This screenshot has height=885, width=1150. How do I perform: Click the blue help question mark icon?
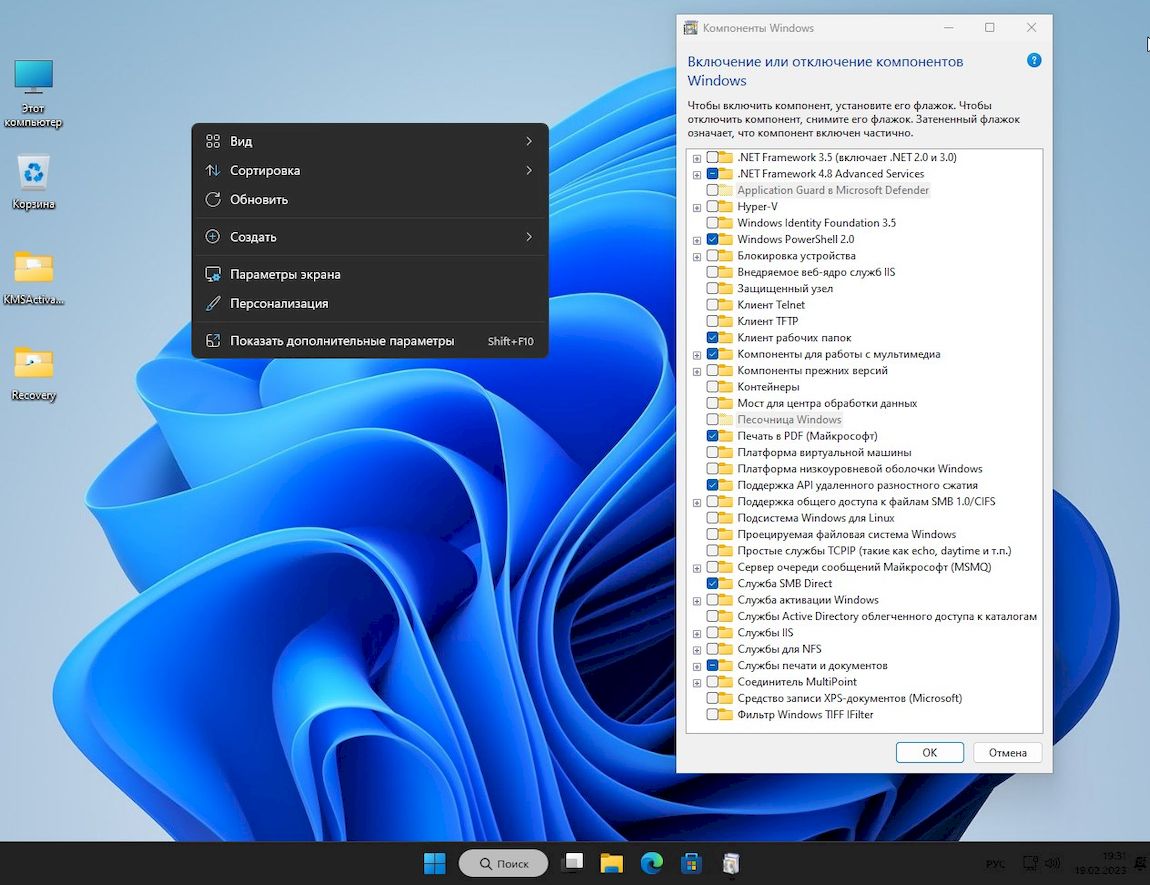click(1034, 61)
